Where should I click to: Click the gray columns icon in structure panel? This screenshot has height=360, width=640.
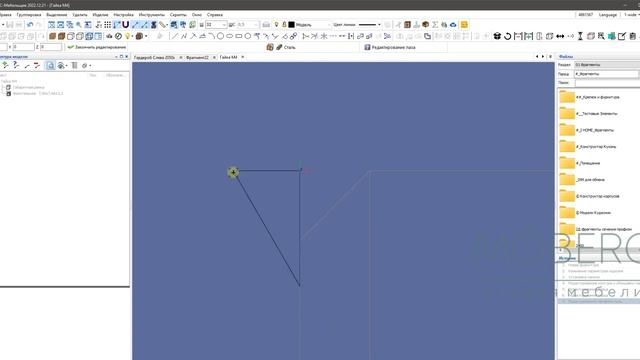point(74,65)
